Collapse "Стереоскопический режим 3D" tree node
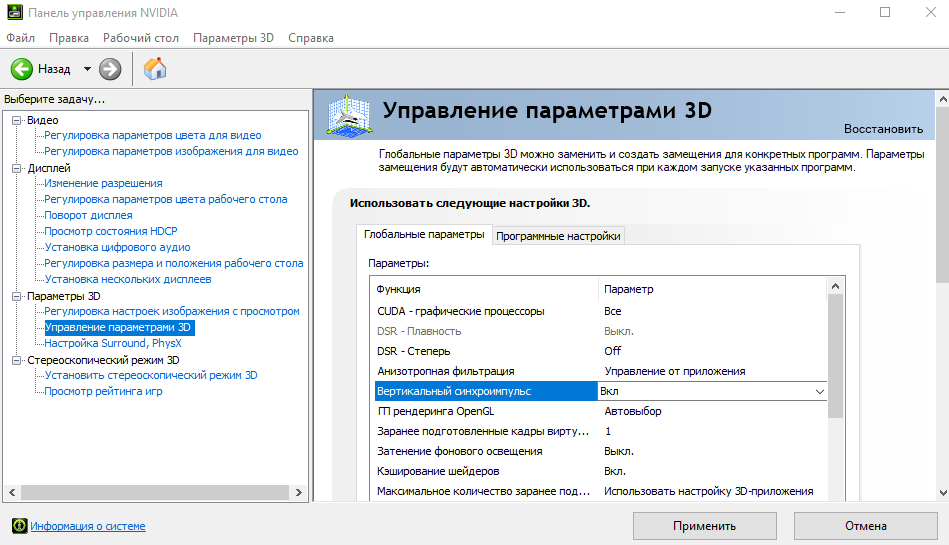This screenshot has height=545, width=949. [17, 360]
